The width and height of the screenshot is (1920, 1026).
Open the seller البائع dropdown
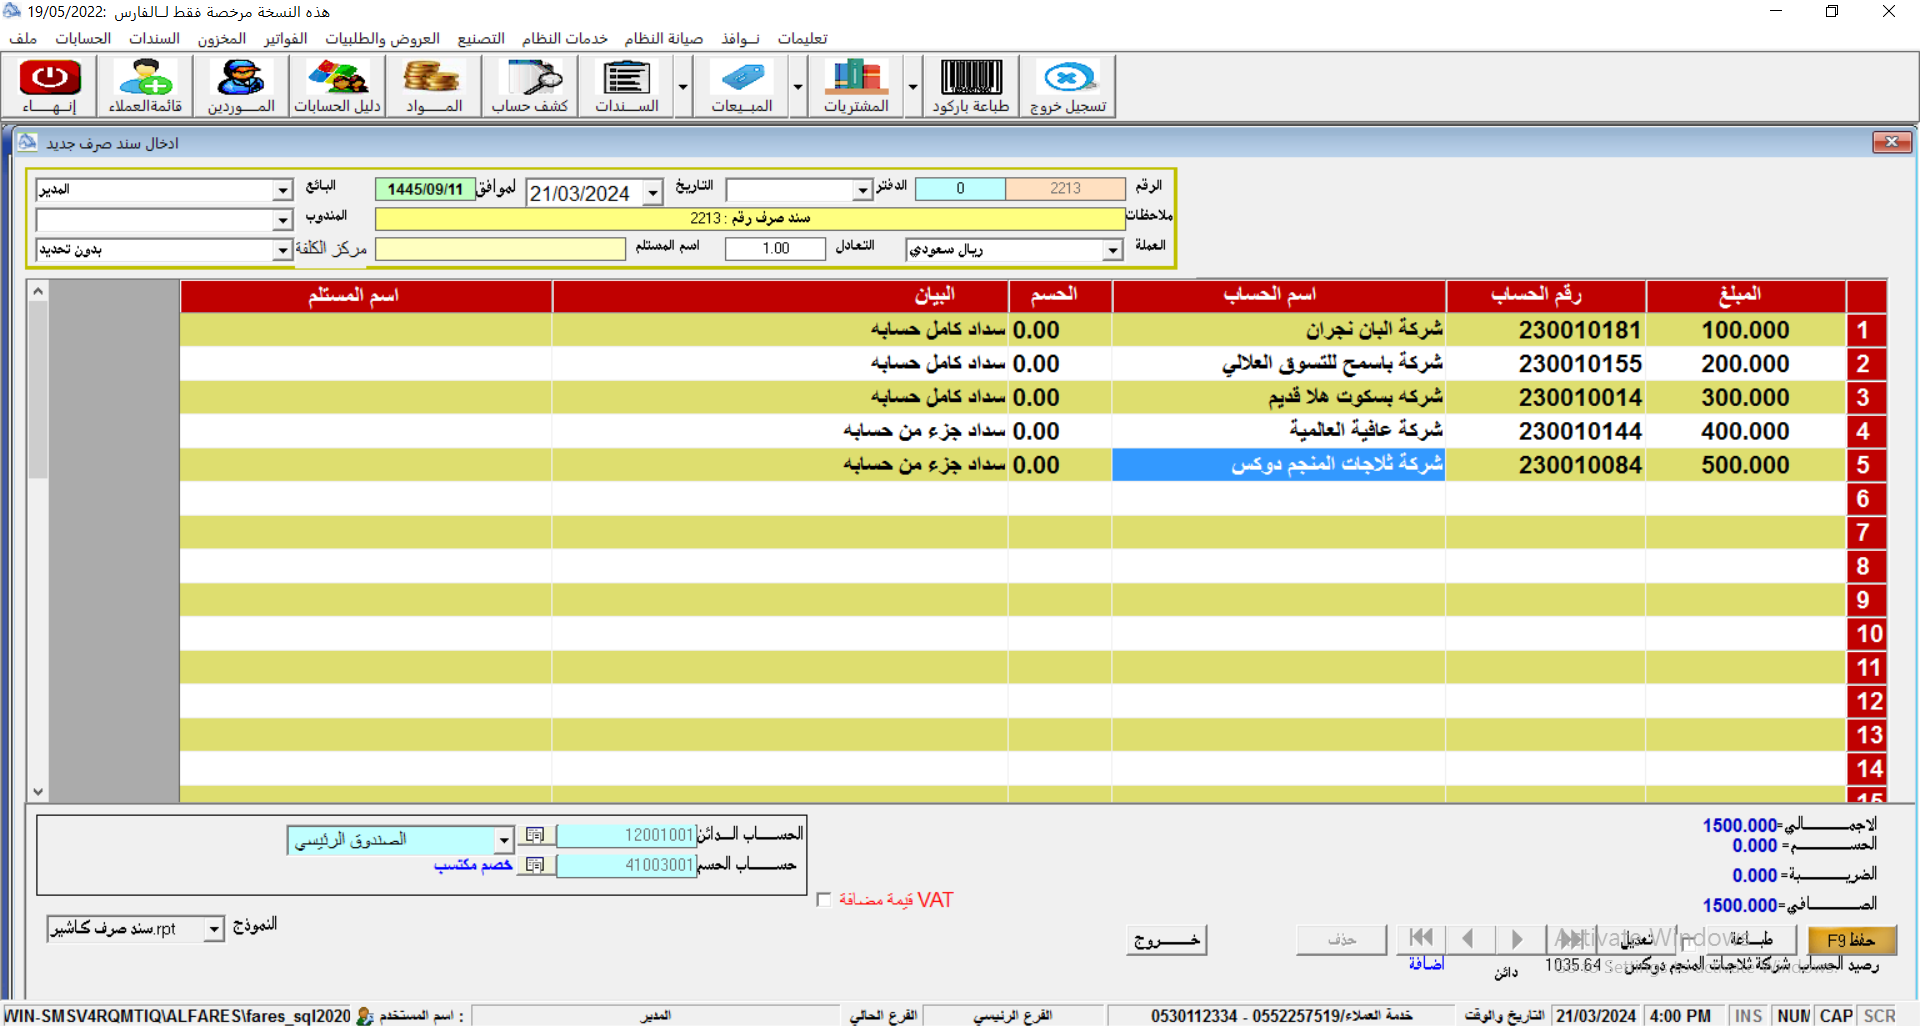click(283, 190)
